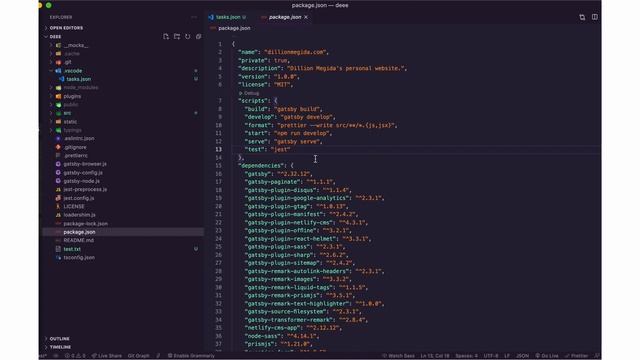
Task: Open the .eslintrc.json file
Action: point(79,139)
